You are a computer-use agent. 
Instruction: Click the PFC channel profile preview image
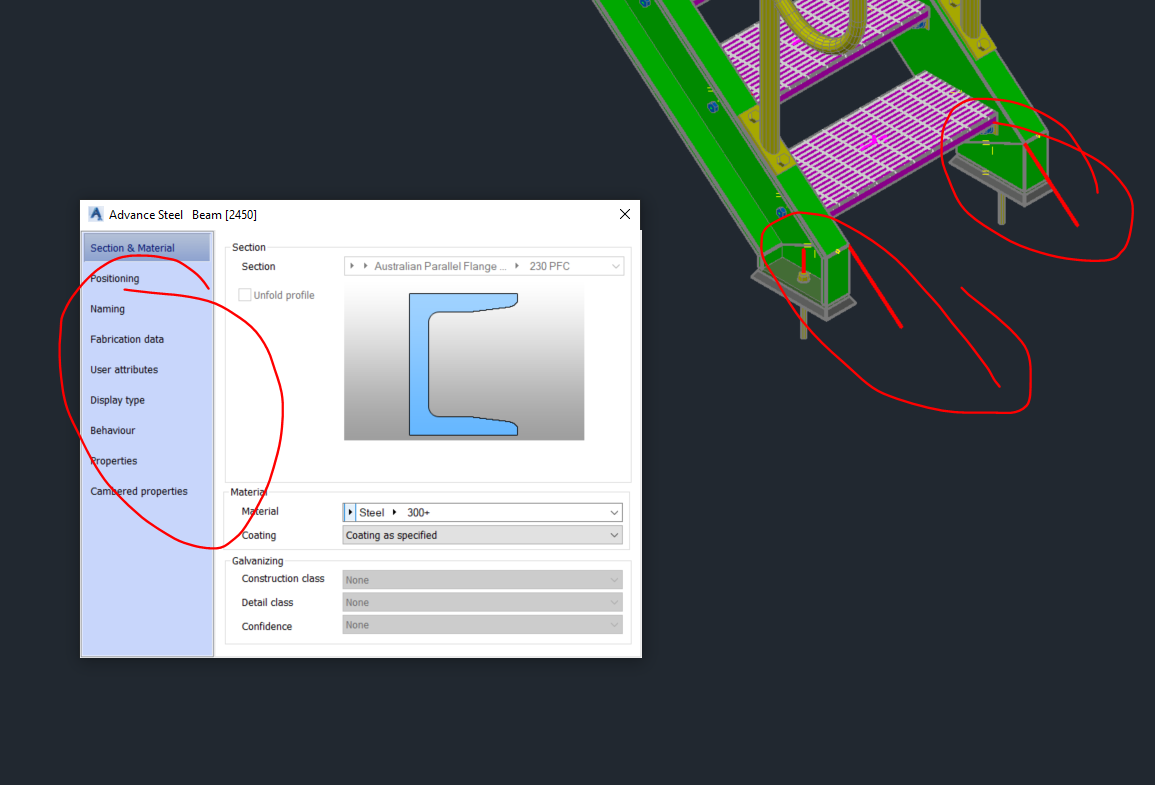(464, 364)
